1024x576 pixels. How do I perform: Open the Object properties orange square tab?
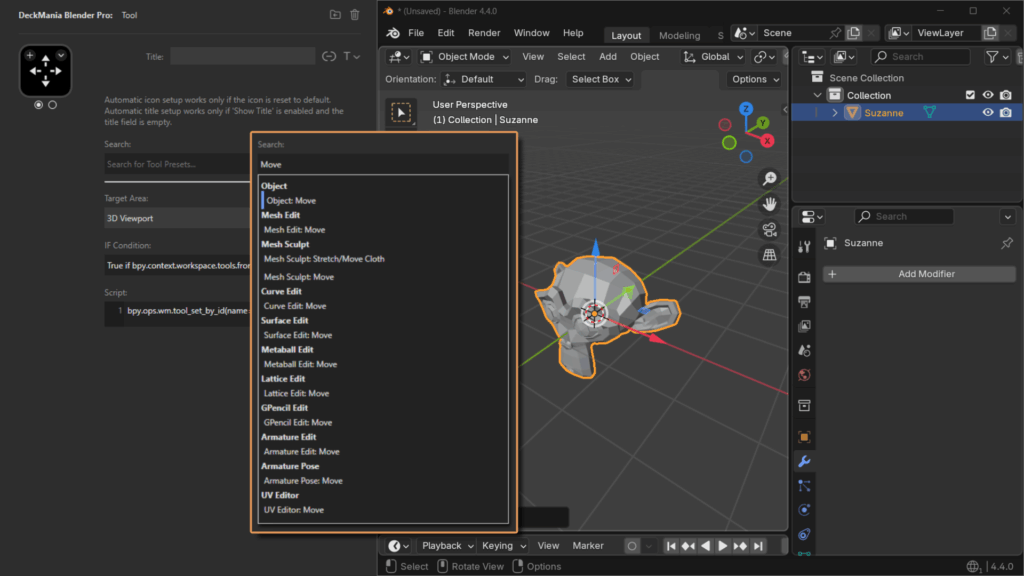(x=804, y=437)
